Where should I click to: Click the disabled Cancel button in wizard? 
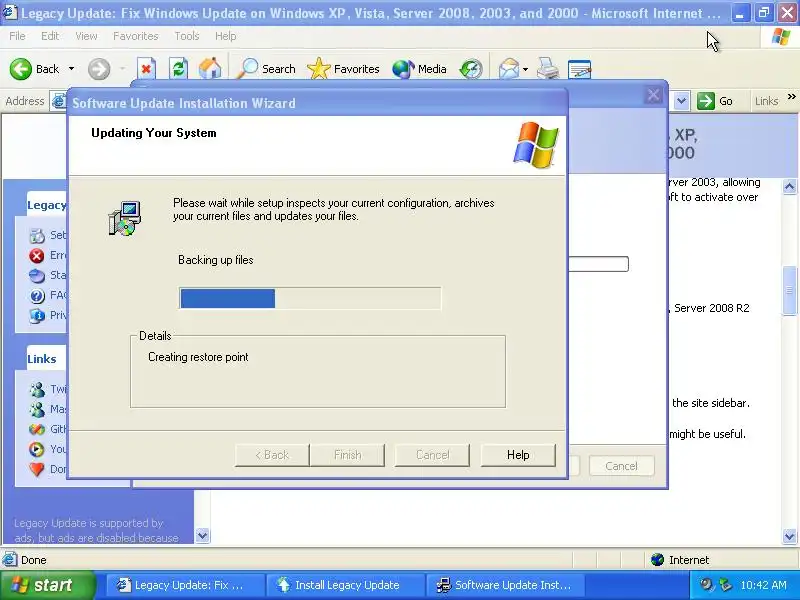pyautogui.click(x=432, y=455)
